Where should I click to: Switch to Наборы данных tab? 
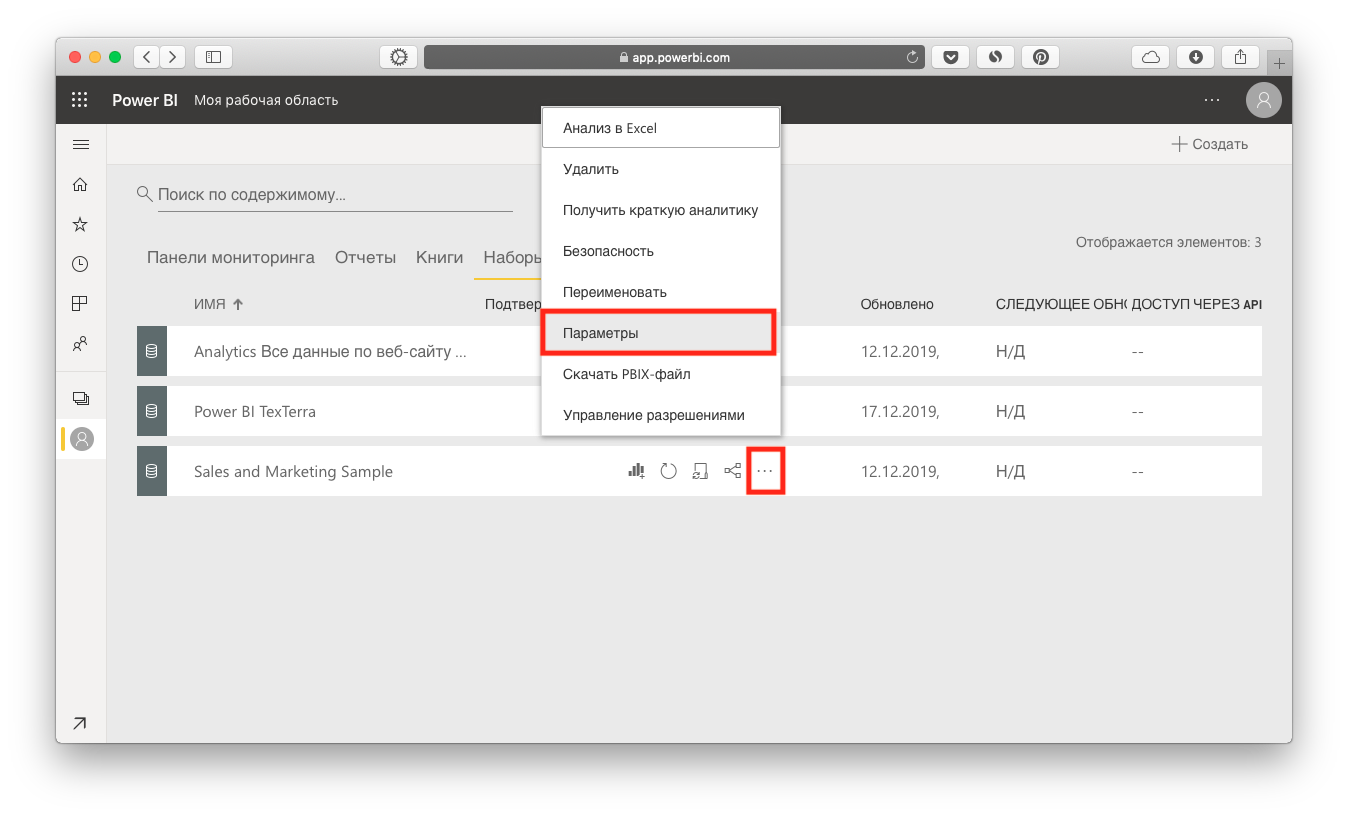513,257
